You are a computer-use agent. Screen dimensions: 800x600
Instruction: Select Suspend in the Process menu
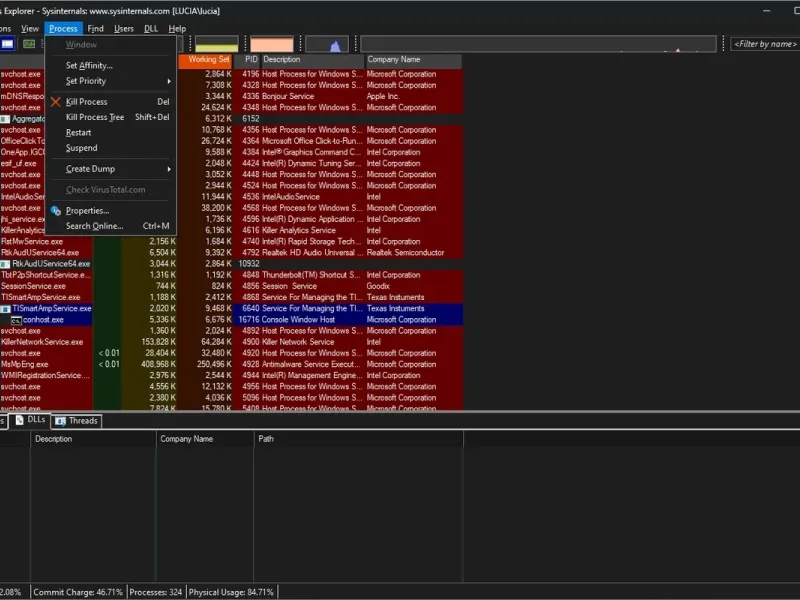coord(82,148)
